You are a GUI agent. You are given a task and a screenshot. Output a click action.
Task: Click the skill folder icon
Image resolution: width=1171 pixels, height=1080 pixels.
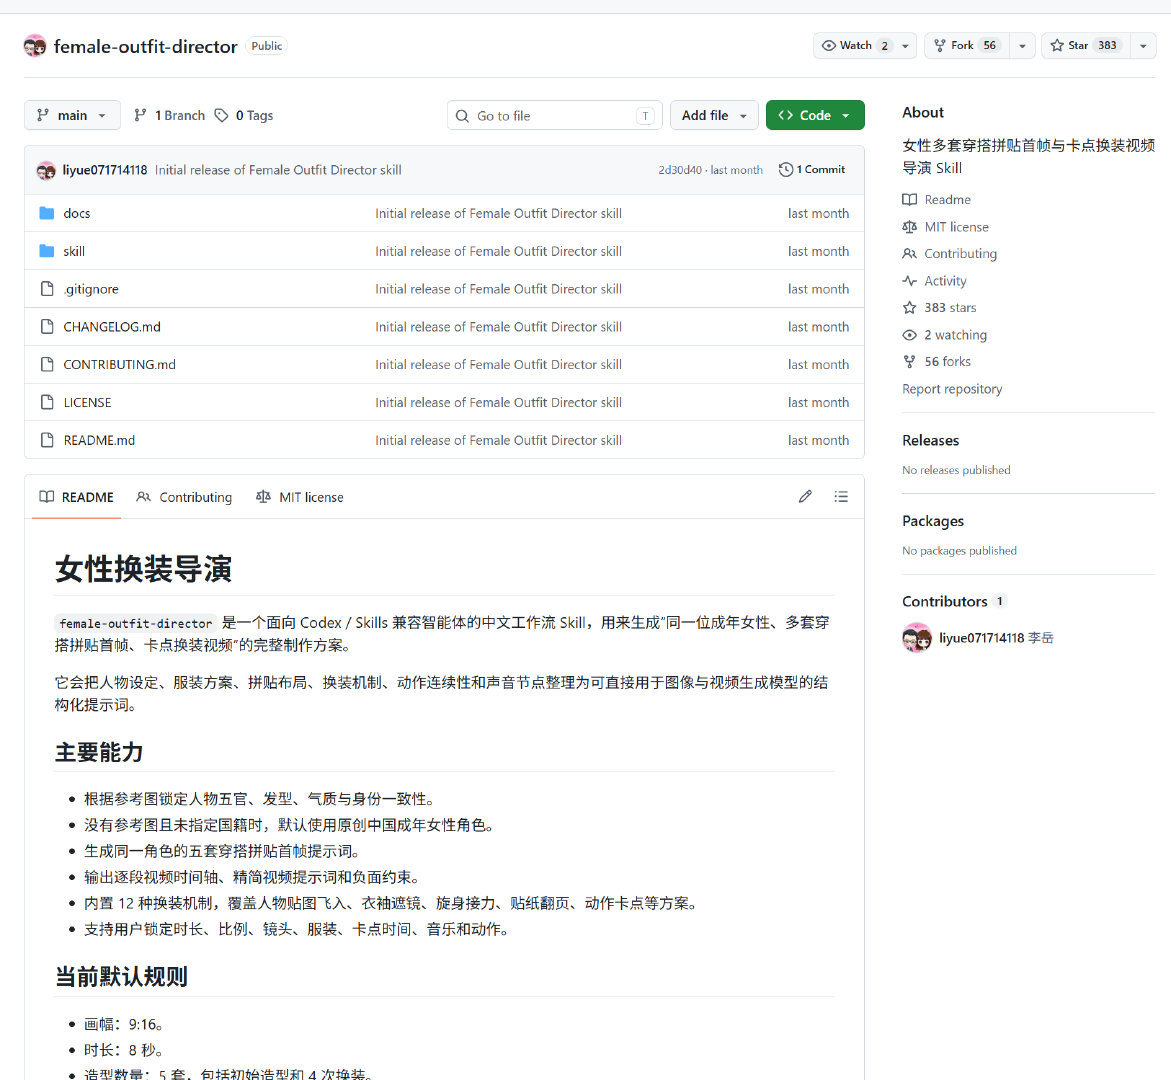click(46, 251)
